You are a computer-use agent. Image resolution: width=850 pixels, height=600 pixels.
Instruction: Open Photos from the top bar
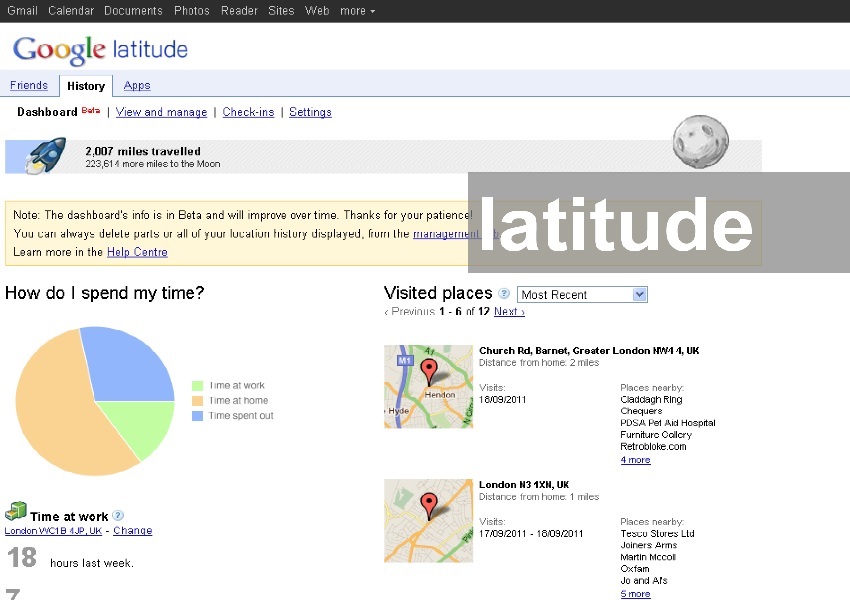click(x=191, y=11)
